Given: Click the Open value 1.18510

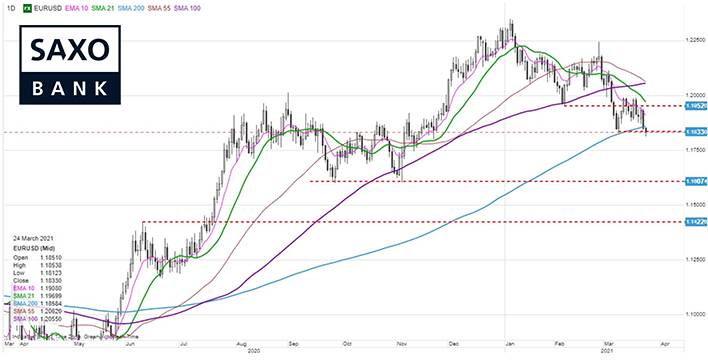Looking at the screenshot, I should 52,257.
